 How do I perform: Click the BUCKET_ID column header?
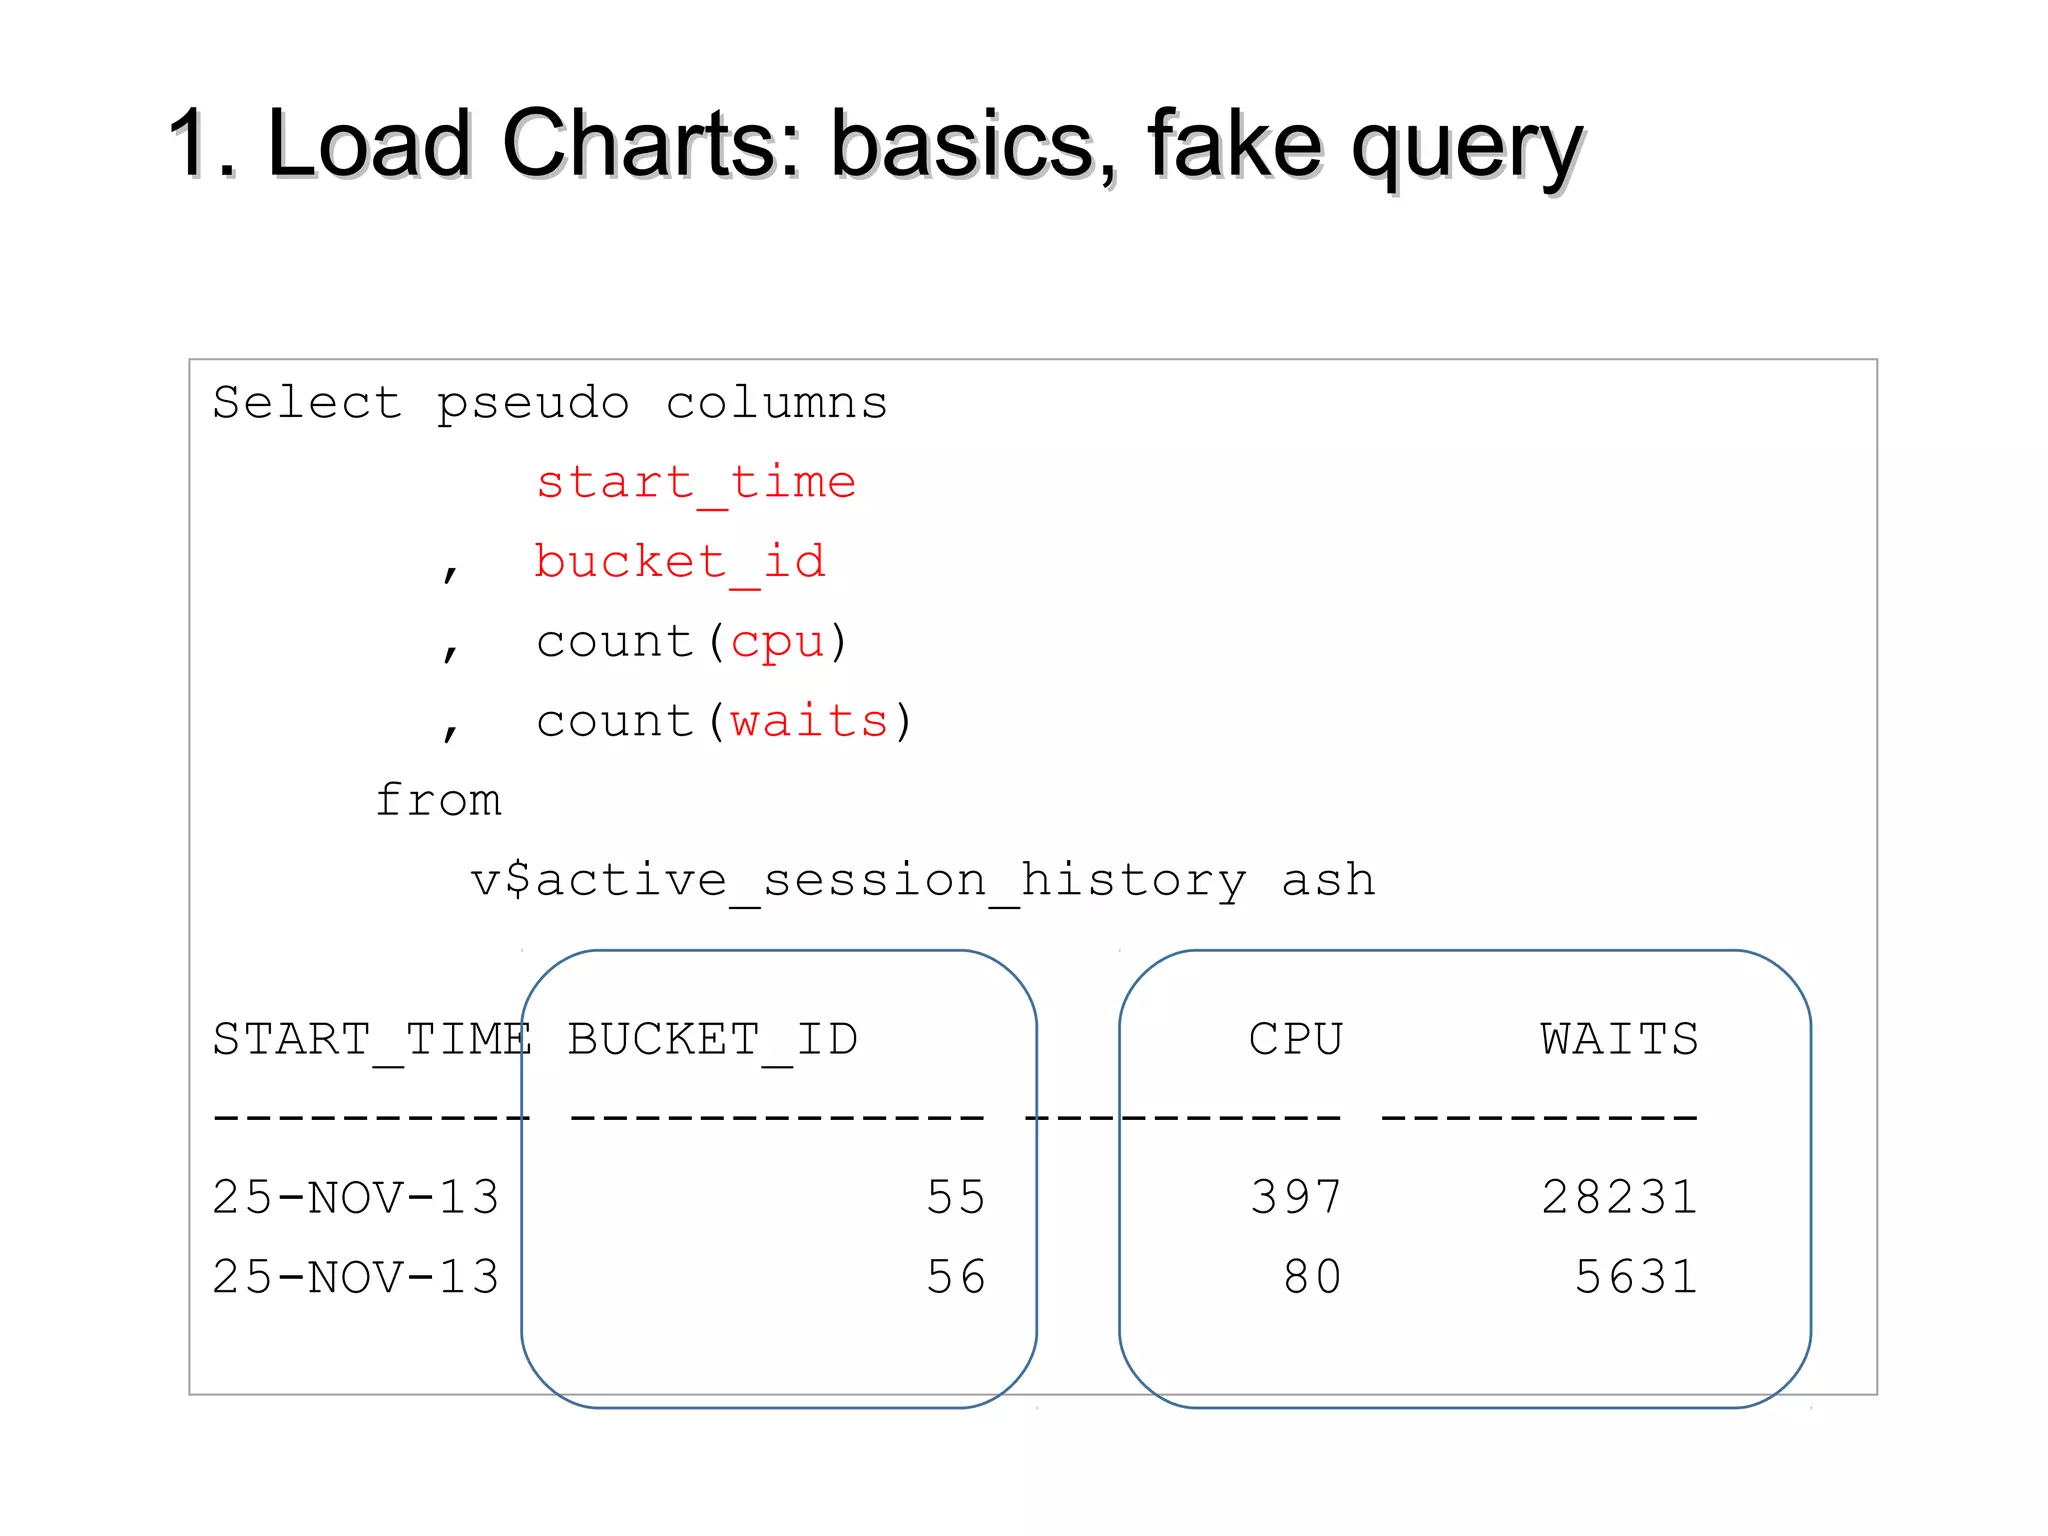713,1040
